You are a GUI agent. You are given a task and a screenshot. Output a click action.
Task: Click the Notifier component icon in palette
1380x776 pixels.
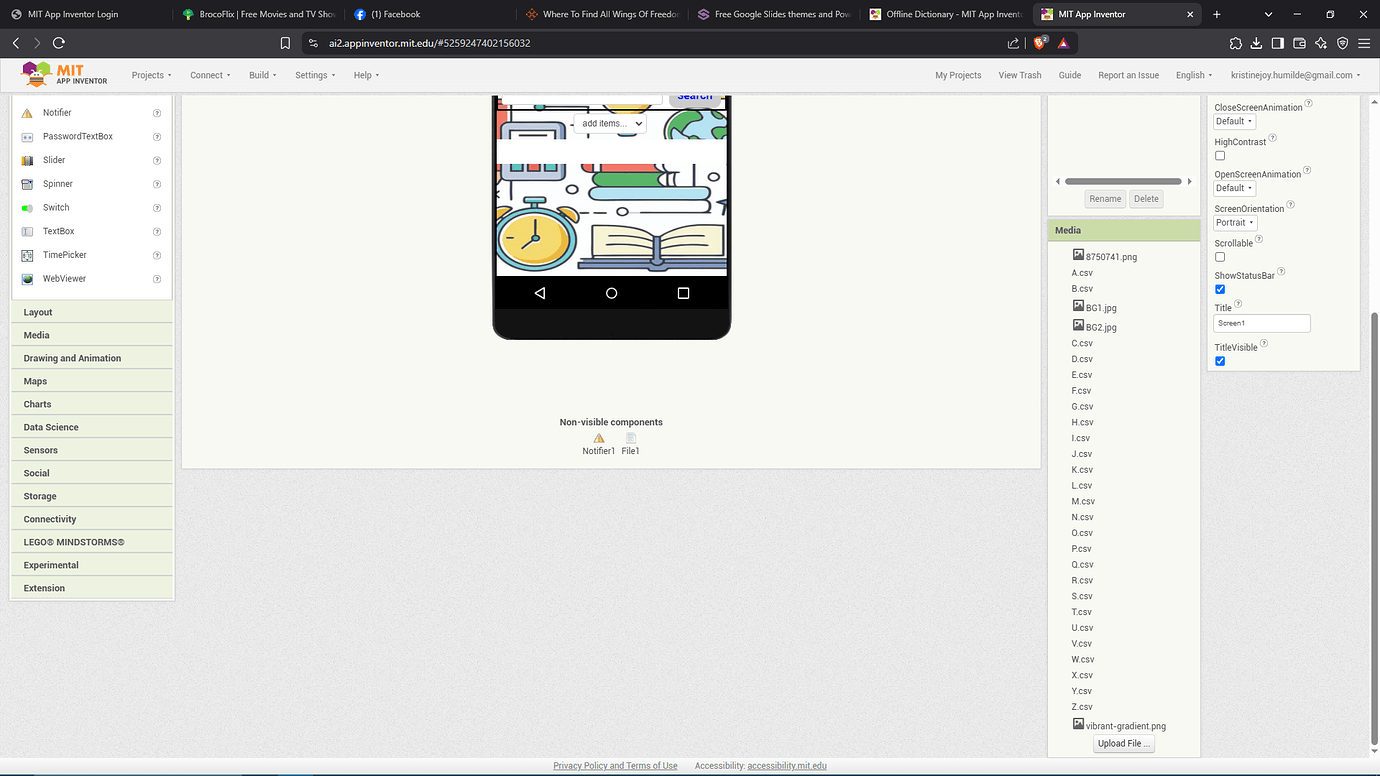pos(27,113)
